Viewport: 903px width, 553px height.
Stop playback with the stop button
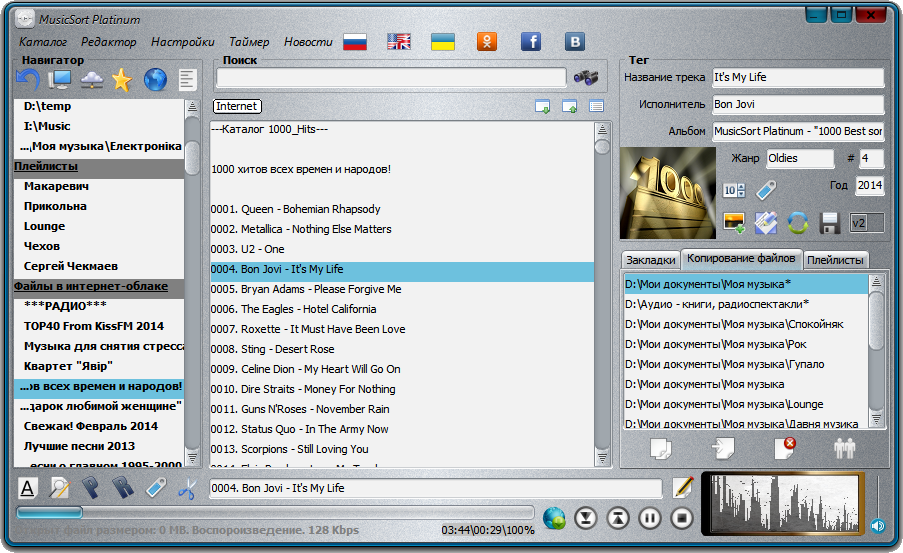click(682, 518)
